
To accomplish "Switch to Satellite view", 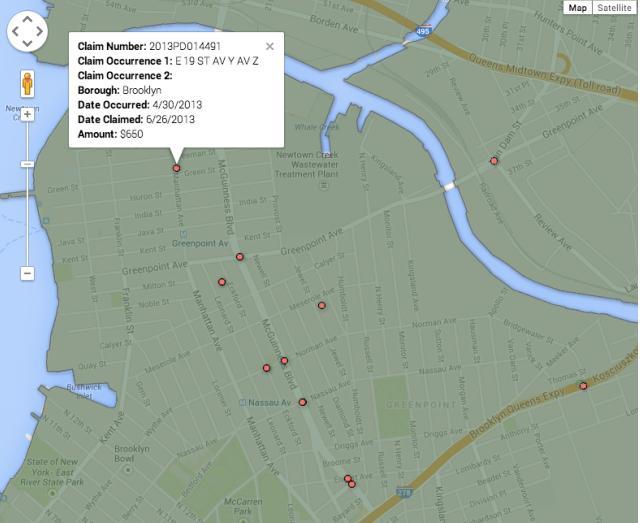I will 614,8.
